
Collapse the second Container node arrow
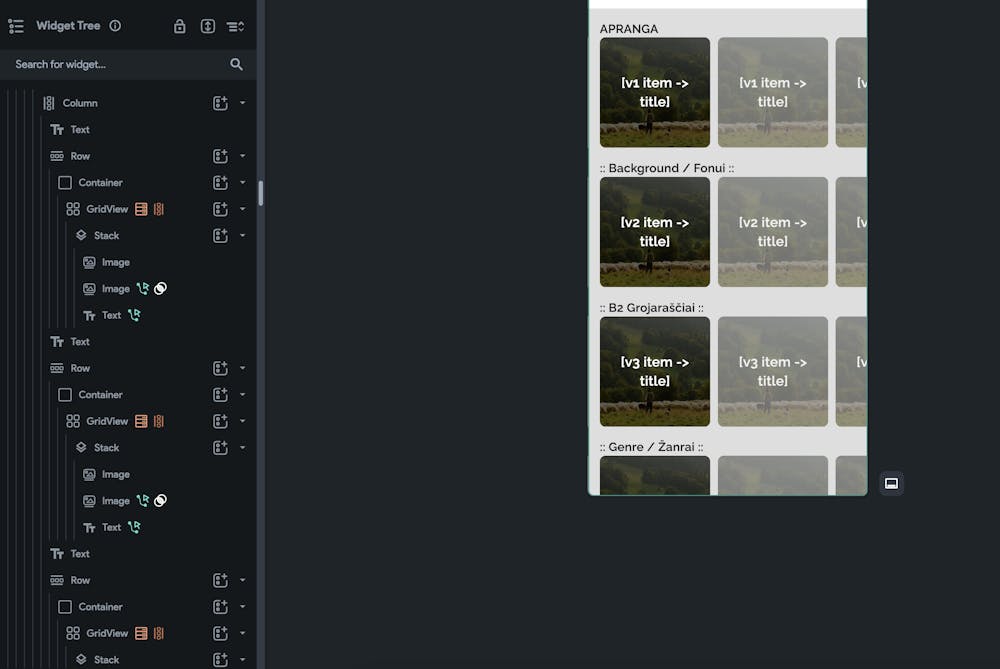pyautogui.click(x=242, y=395)
